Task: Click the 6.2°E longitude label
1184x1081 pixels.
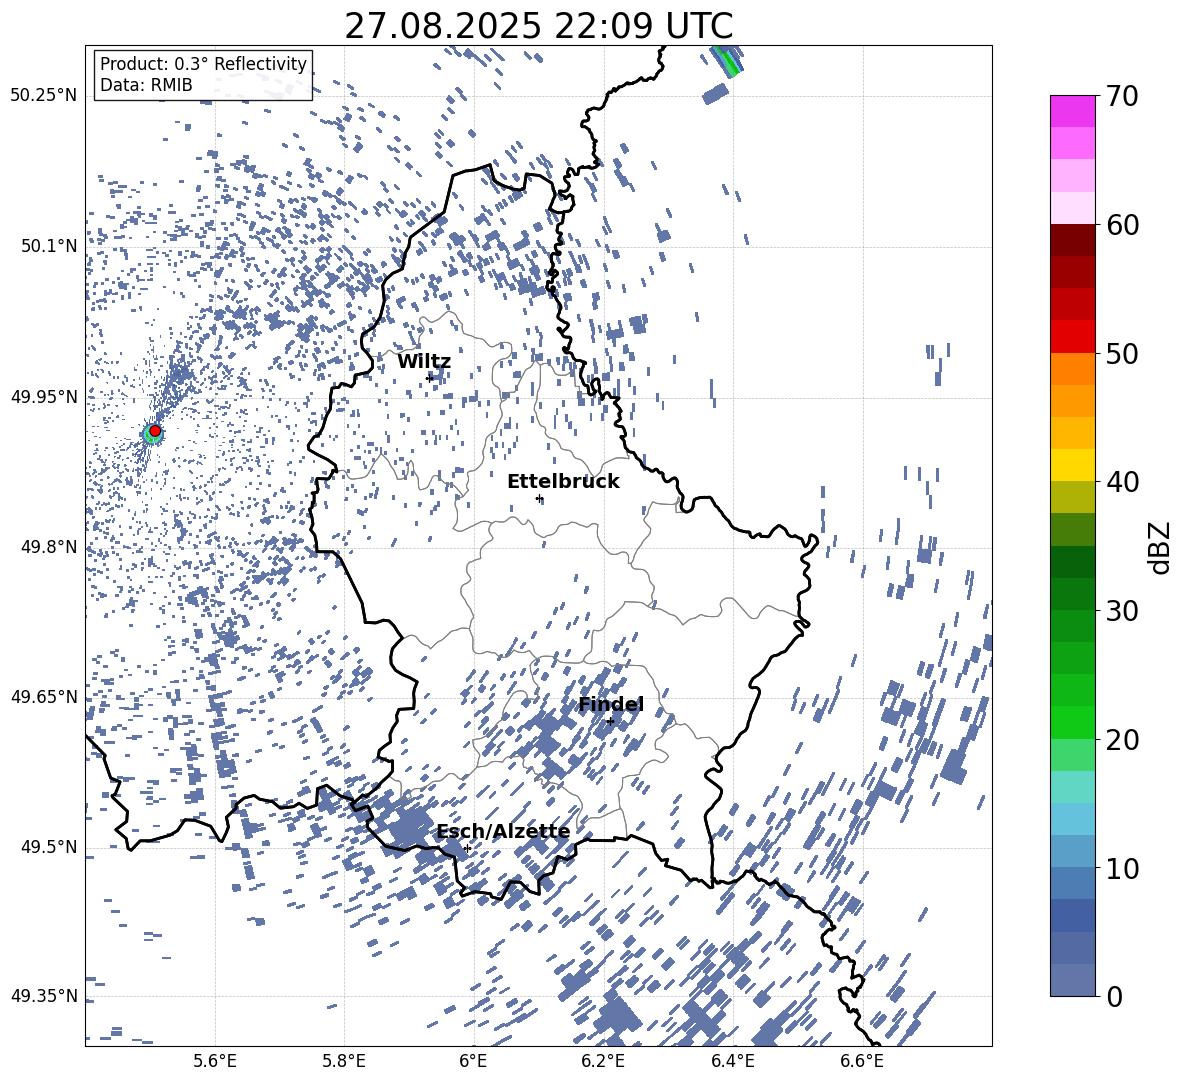Action: click(x=603, y=1061)
